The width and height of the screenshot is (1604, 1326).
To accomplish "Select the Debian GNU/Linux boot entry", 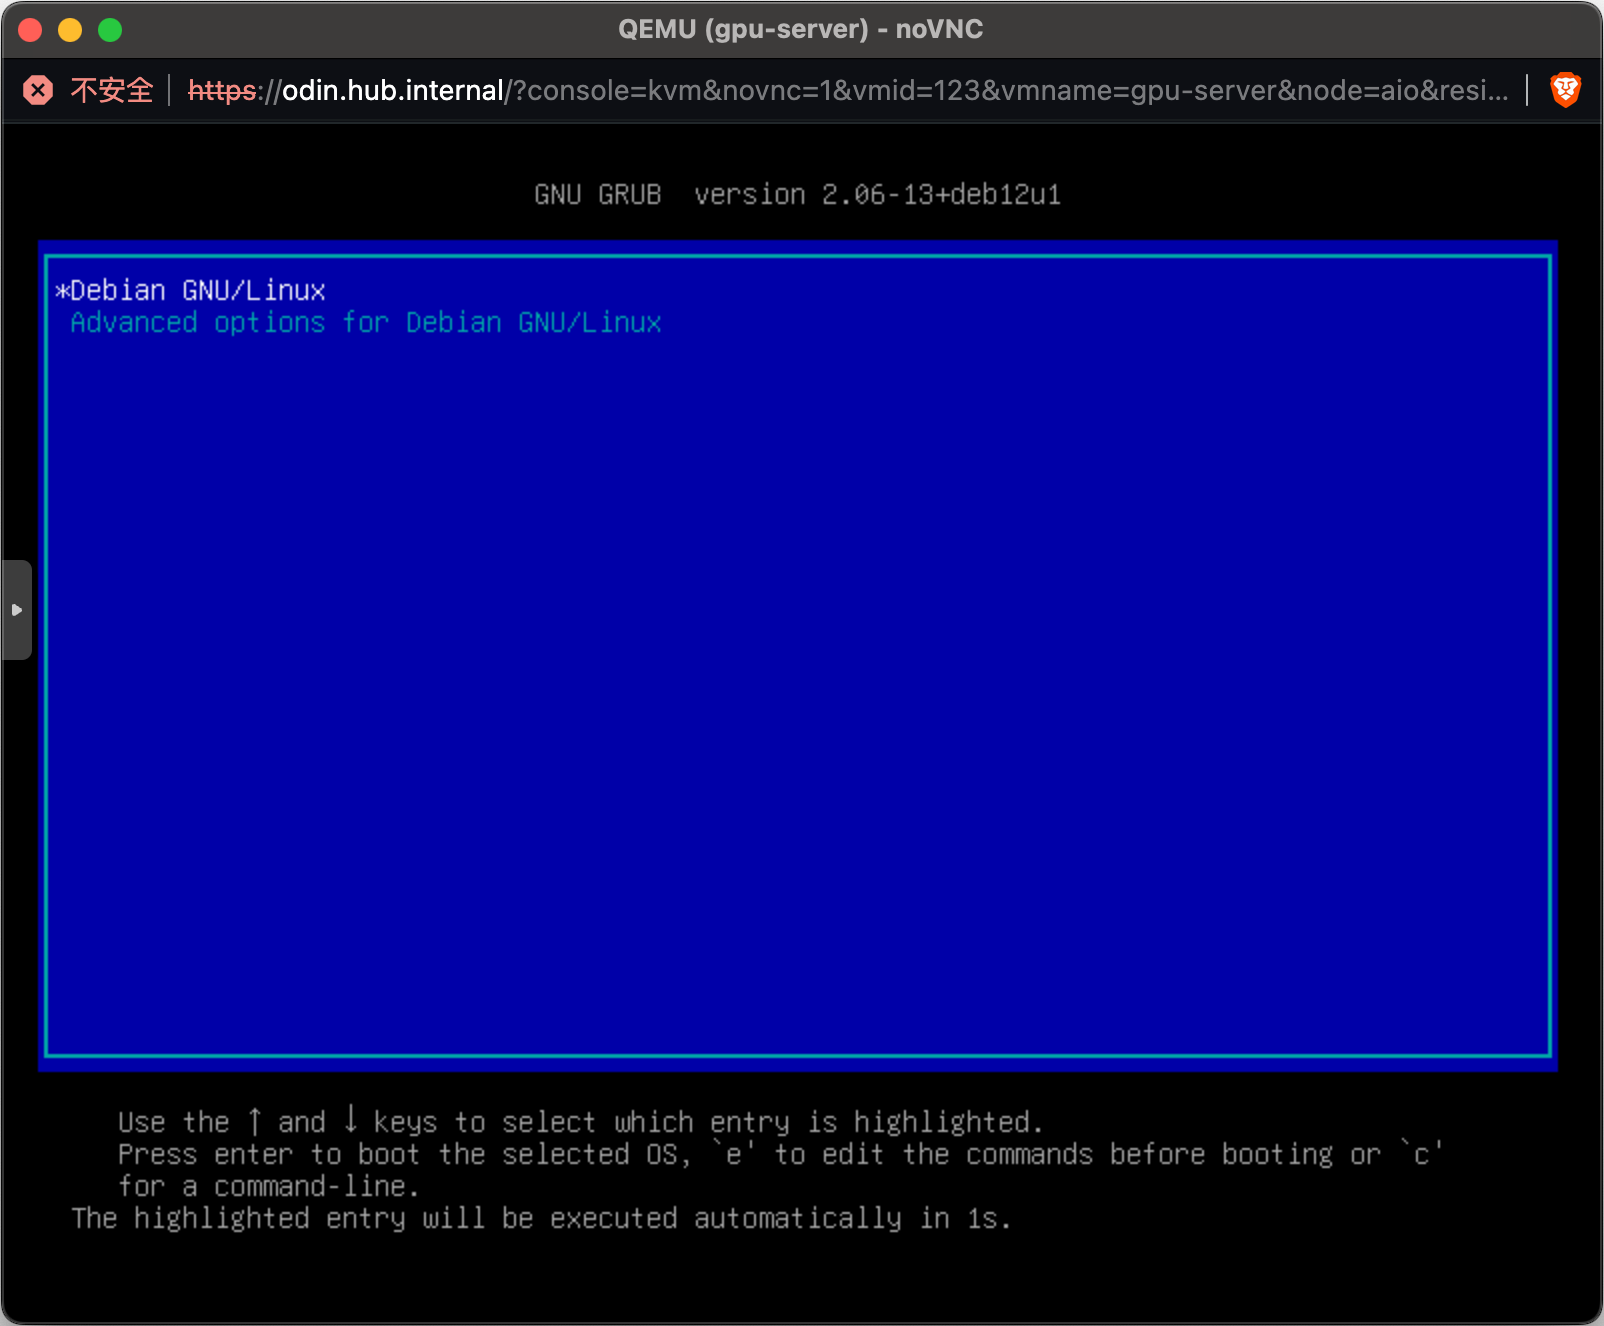I will [x=190, y=290].
